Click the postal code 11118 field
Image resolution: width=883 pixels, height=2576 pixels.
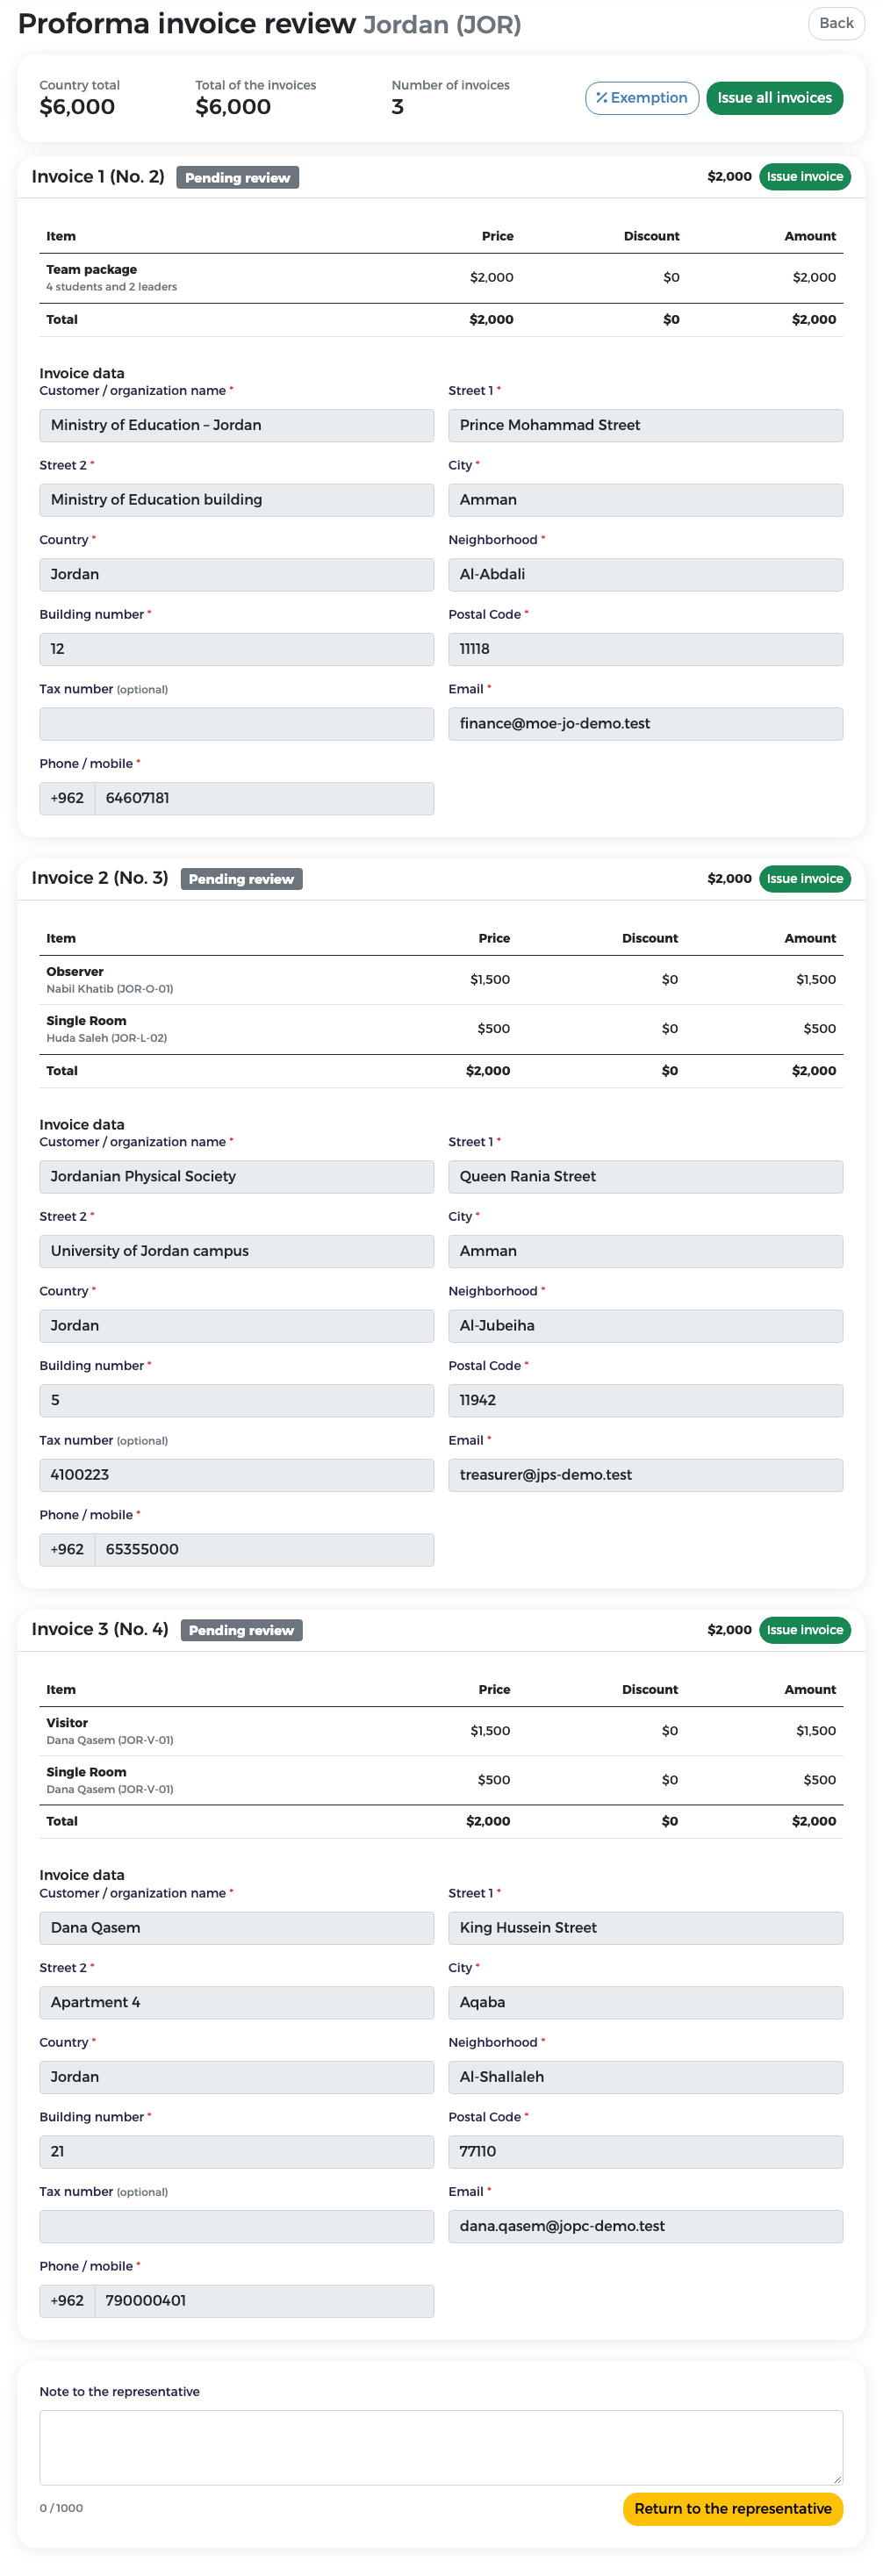click(645, 649)
